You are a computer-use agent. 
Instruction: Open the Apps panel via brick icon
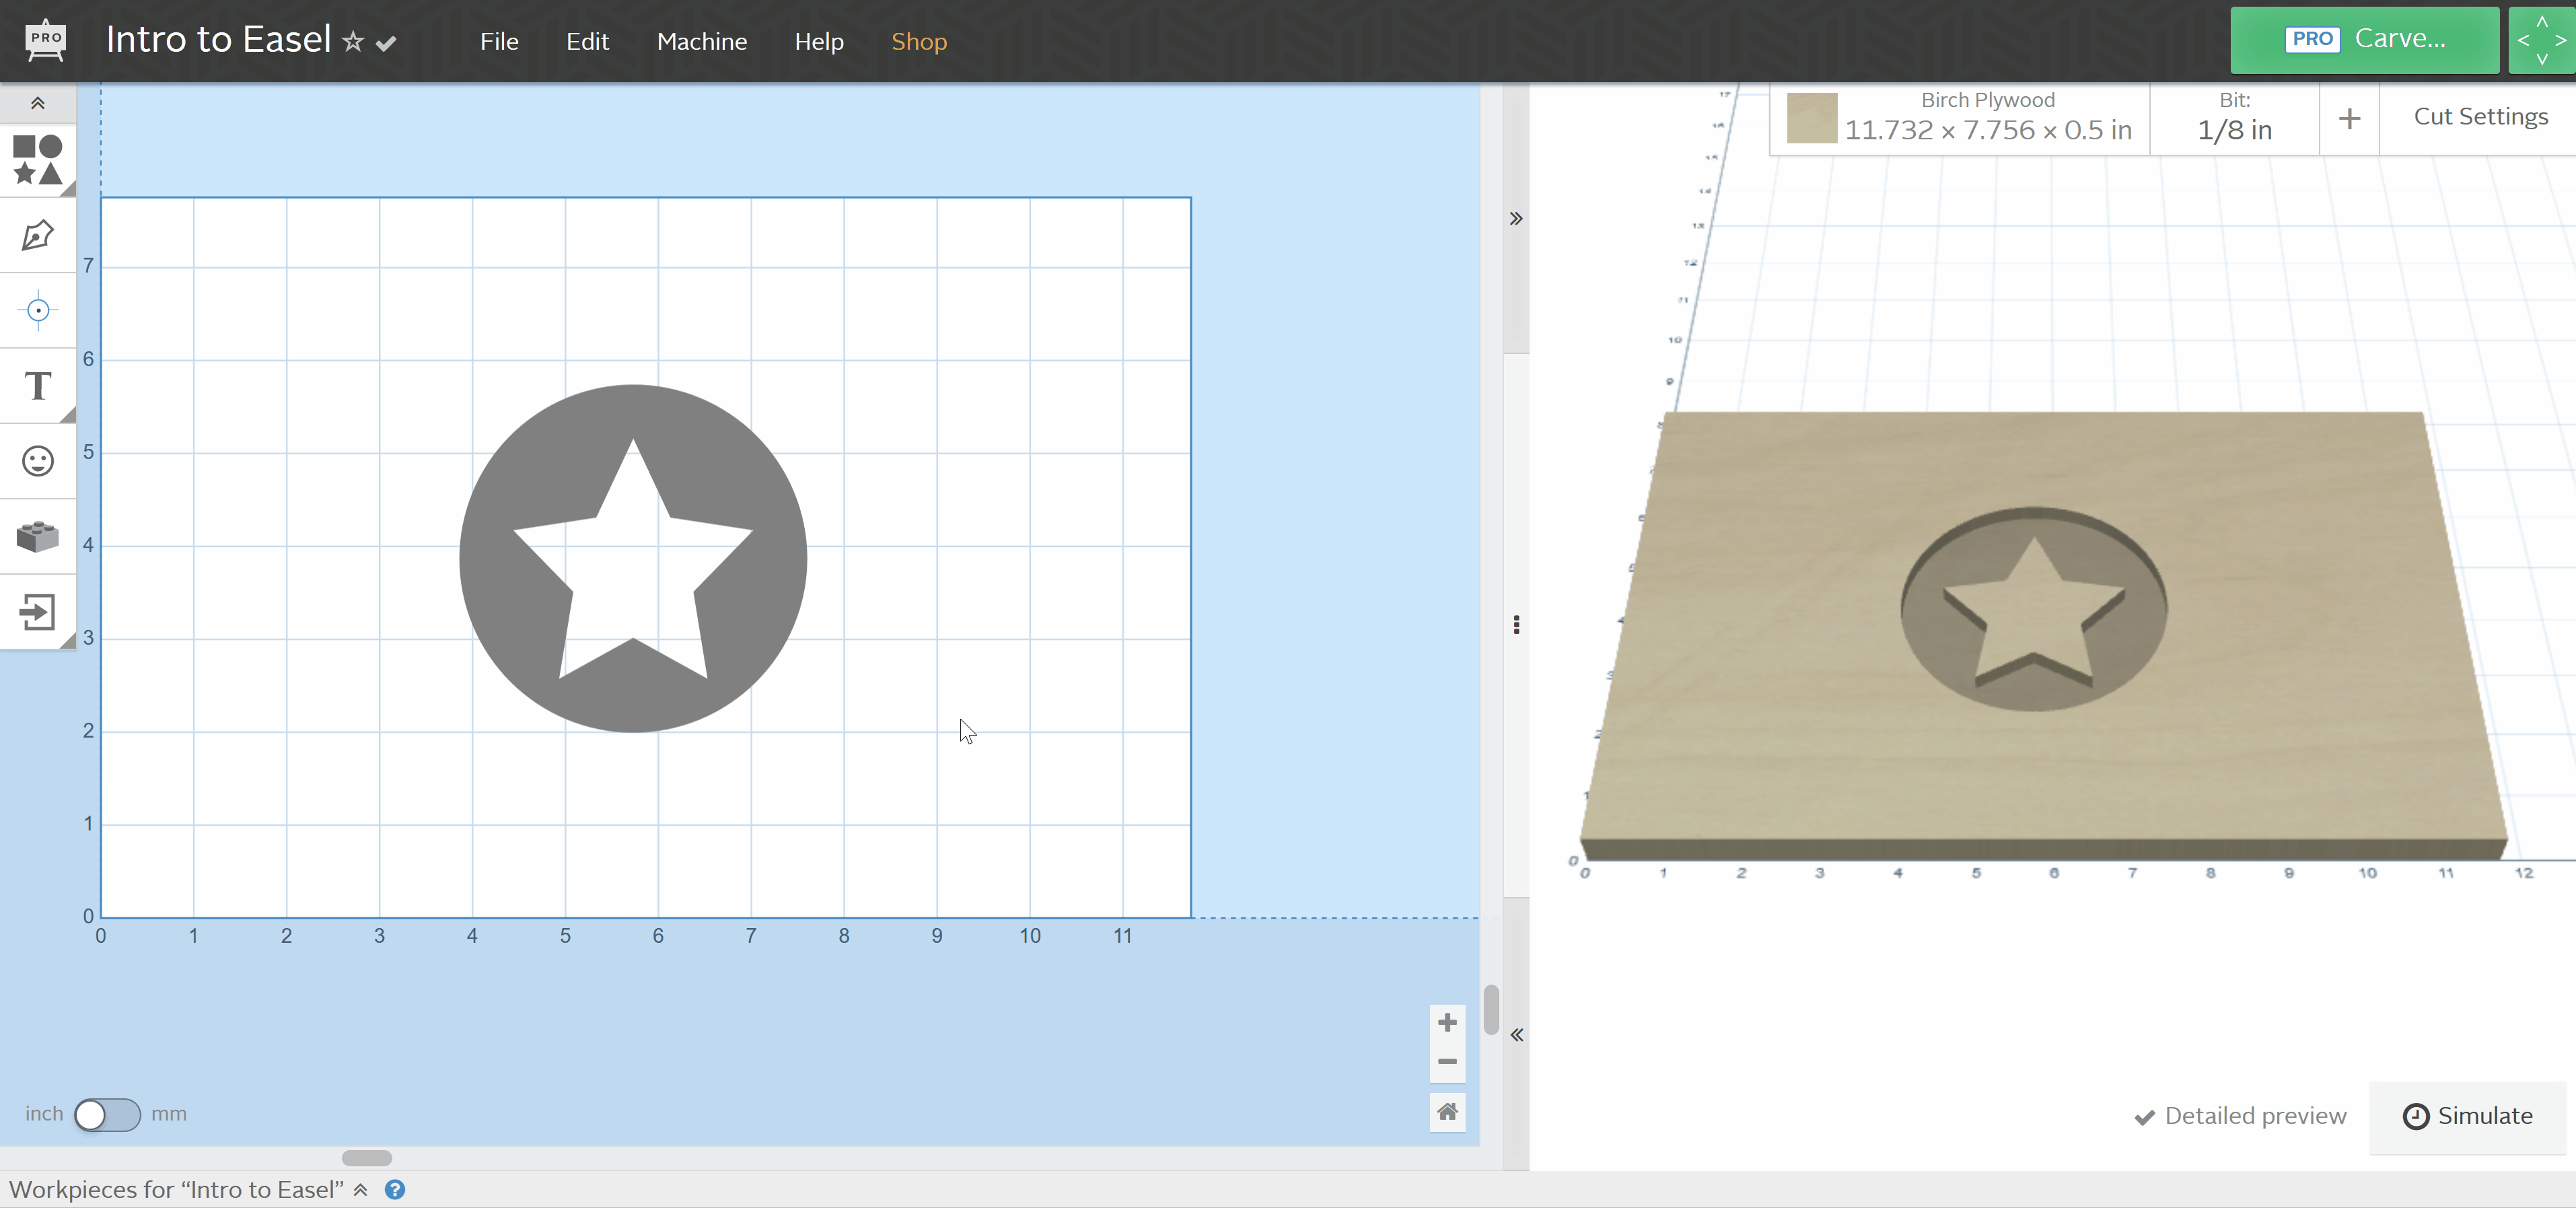coord(37,537)
